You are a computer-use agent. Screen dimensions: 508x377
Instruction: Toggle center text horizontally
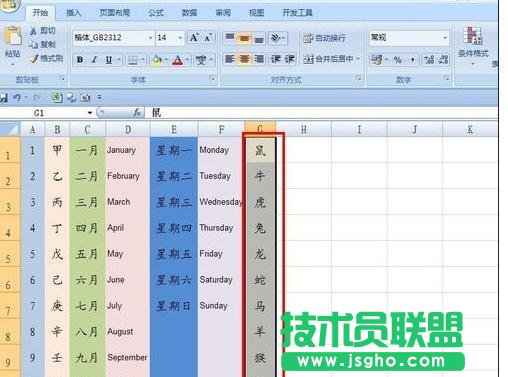(x=244, y=59)
